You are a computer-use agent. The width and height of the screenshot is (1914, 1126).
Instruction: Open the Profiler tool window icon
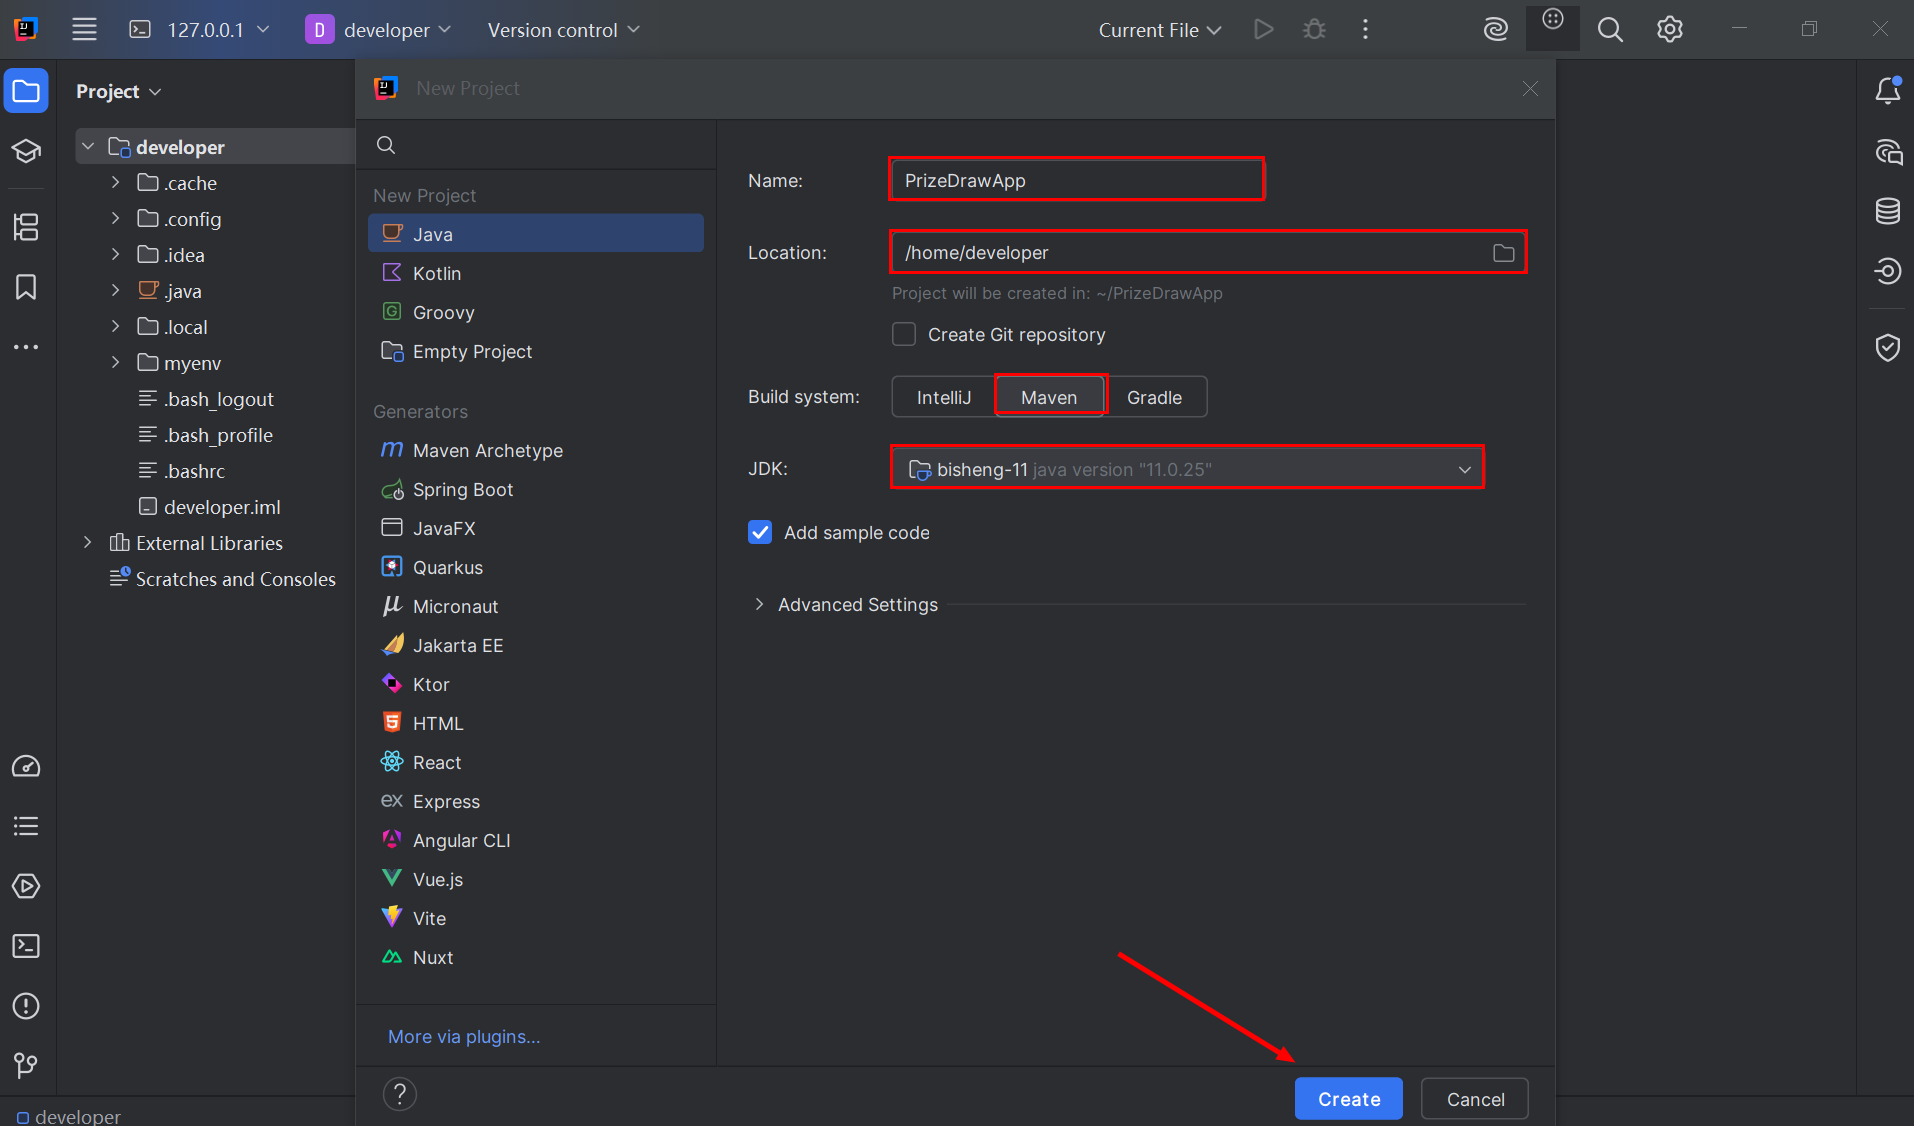point(26,767)
